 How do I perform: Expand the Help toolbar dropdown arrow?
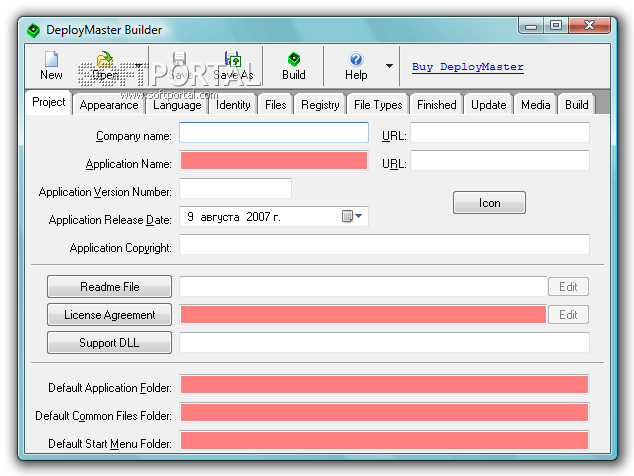click(389, 66)
